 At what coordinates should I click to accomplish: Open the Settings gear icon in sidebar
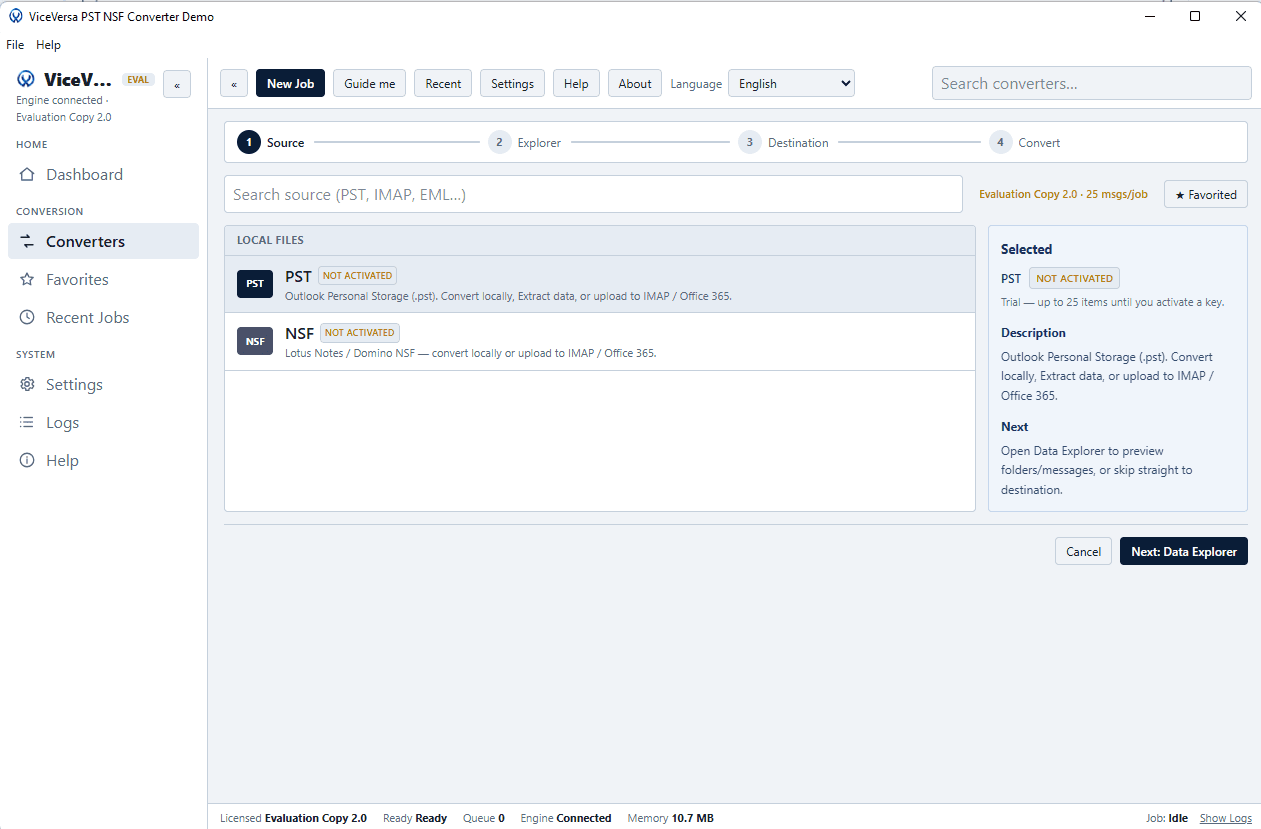(28, 385)
